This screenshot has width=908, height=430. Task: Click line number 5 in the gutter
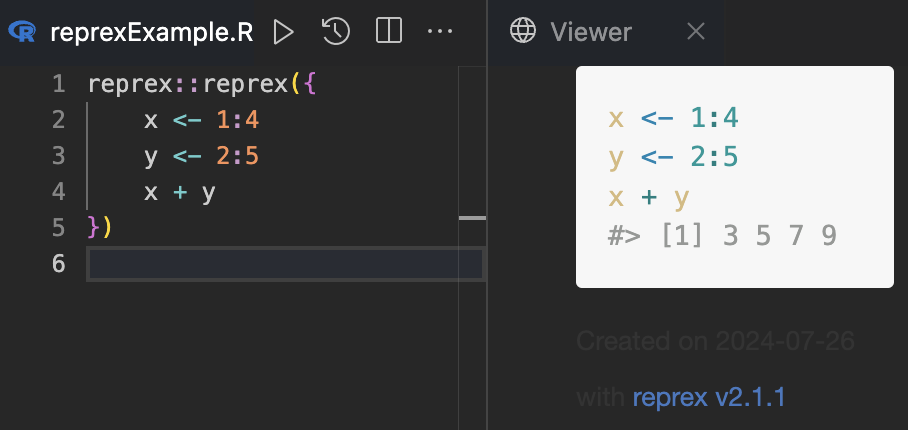click(58, 228)
